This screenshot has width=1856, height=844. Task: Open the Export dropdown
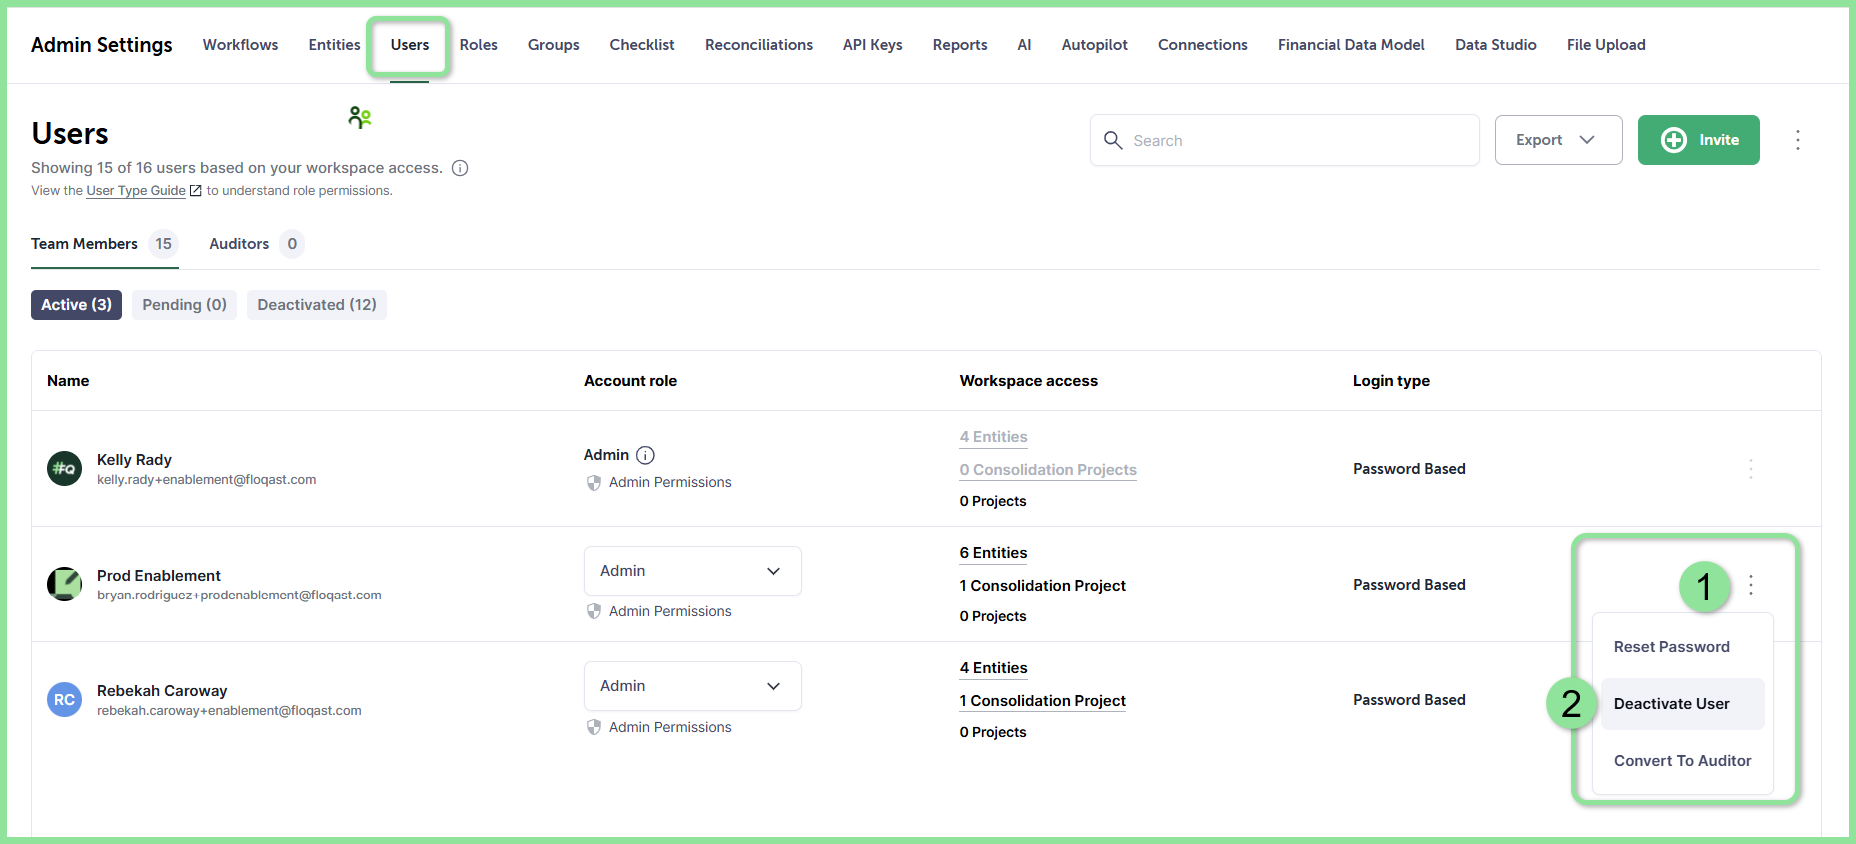[1558, 140]
